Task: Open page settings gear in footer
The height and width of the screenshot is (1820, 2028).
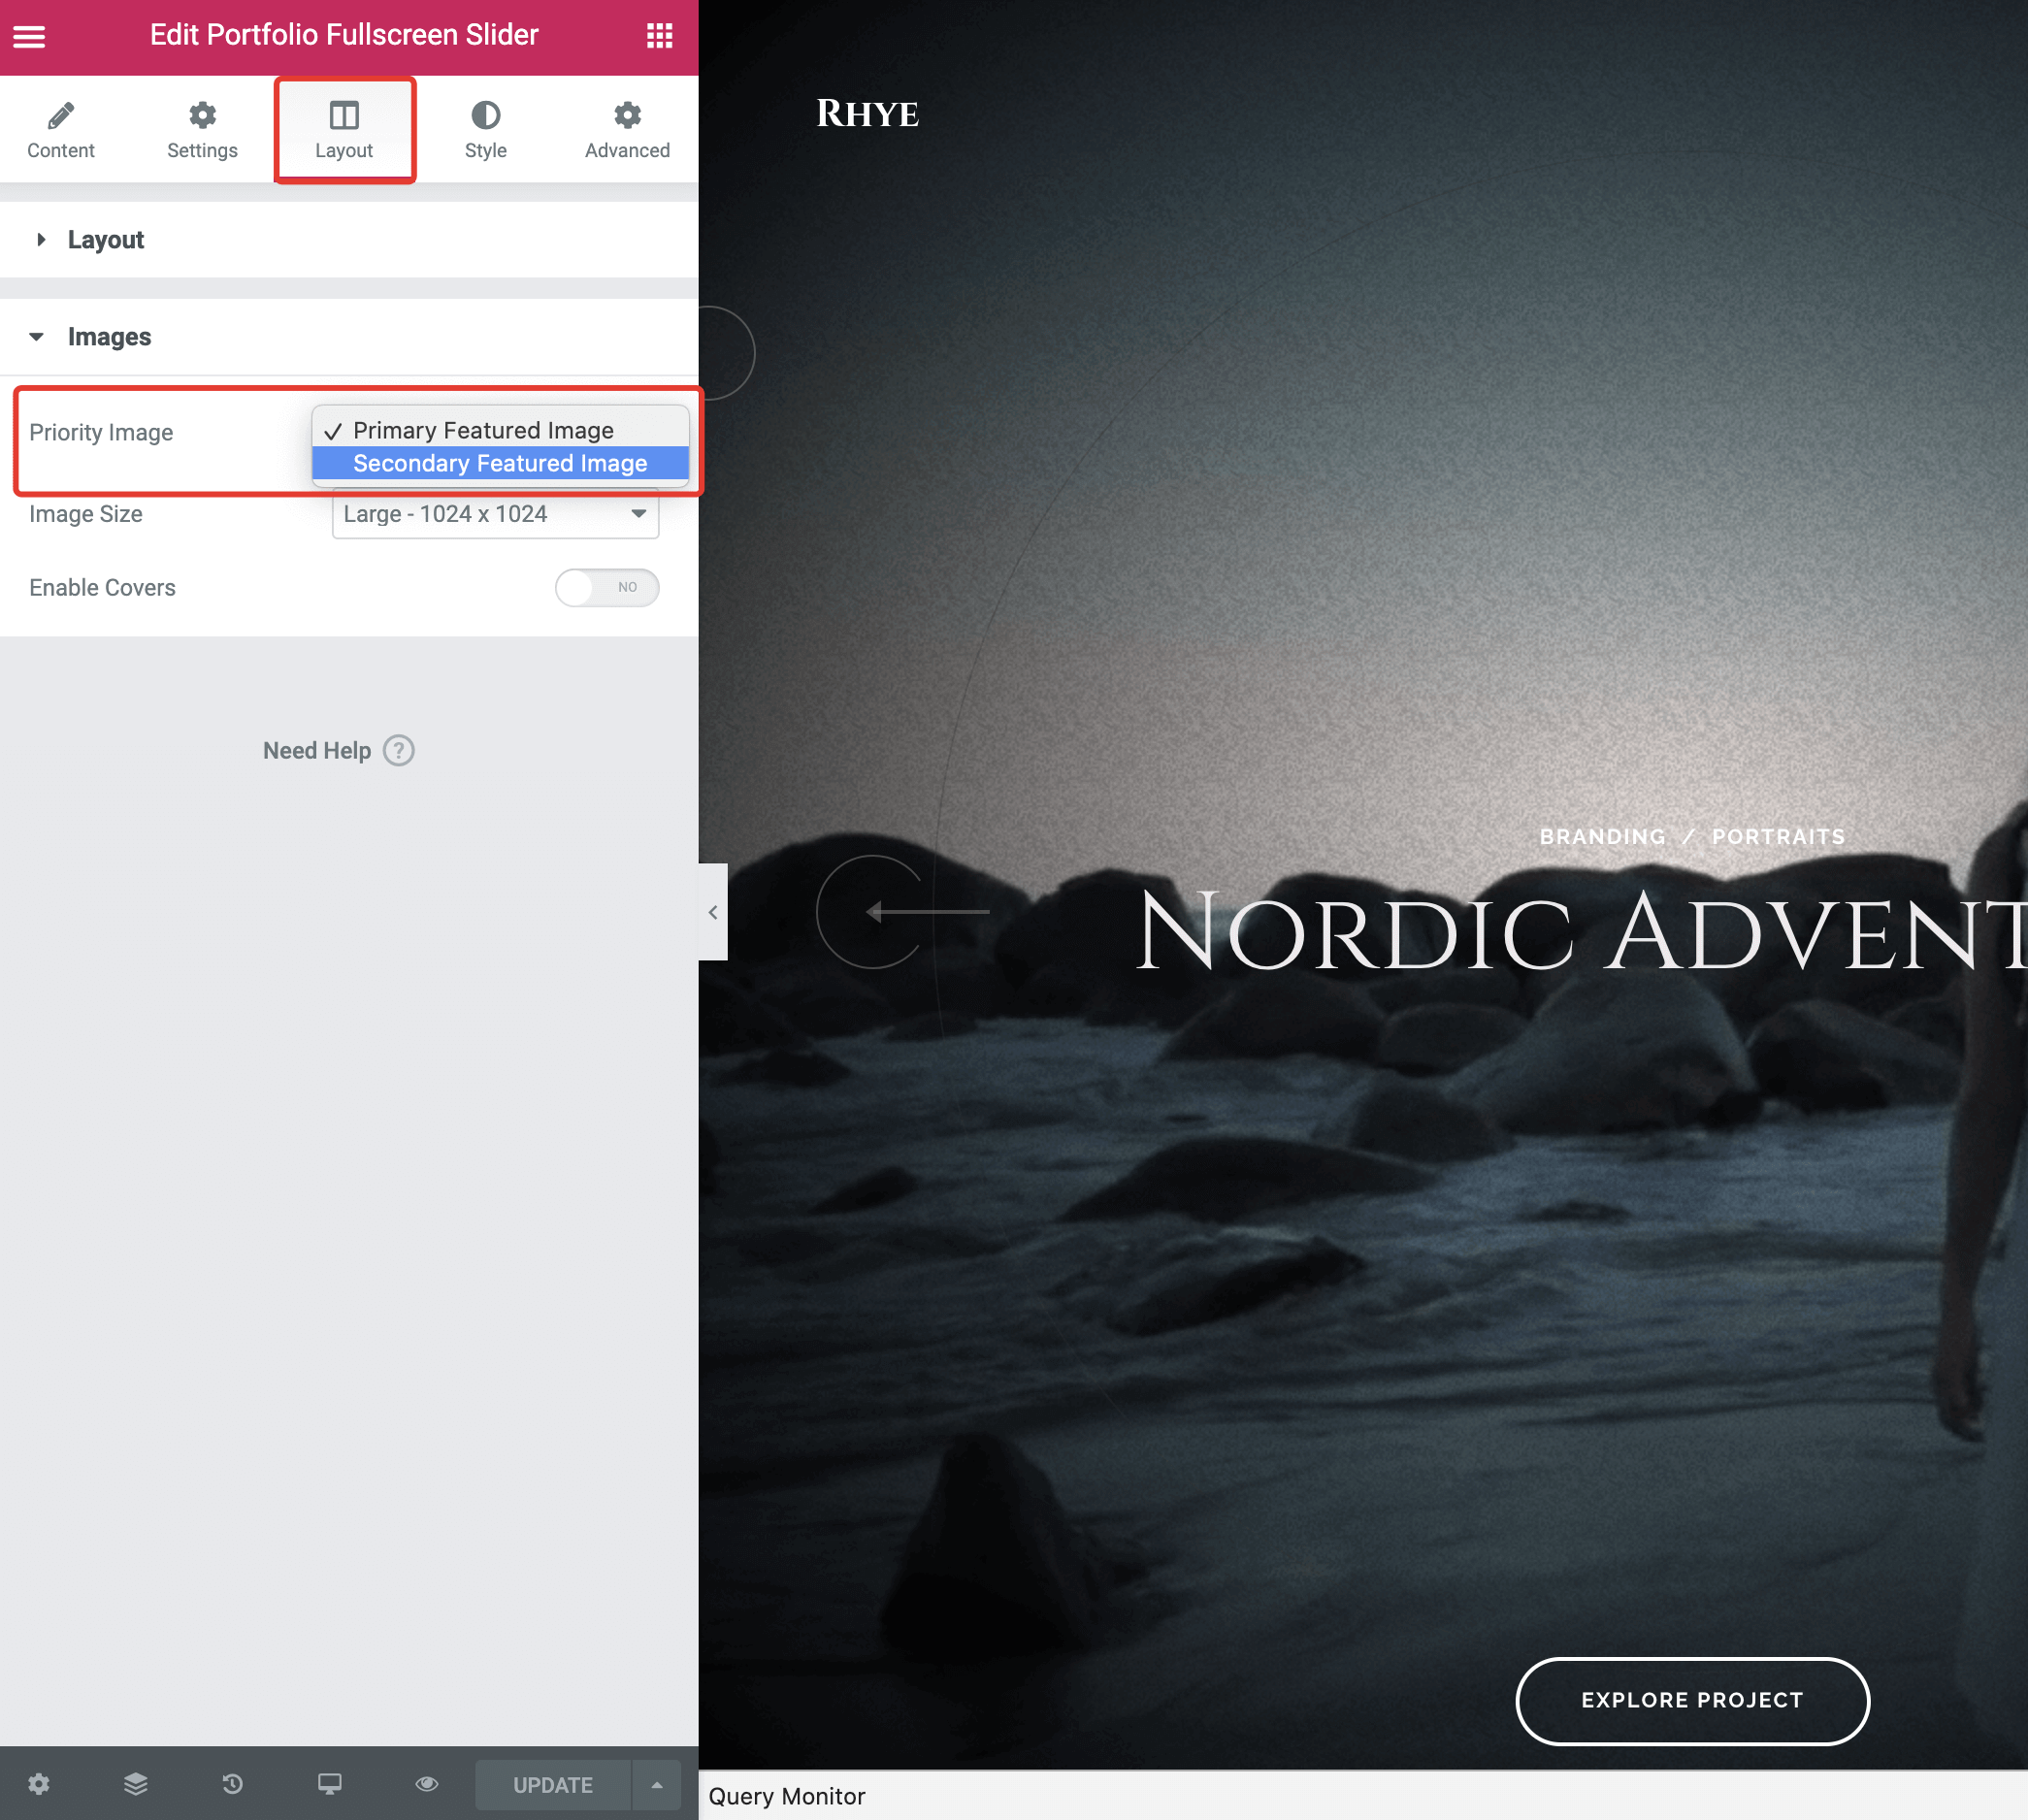Action: [x=38, y=1784]
